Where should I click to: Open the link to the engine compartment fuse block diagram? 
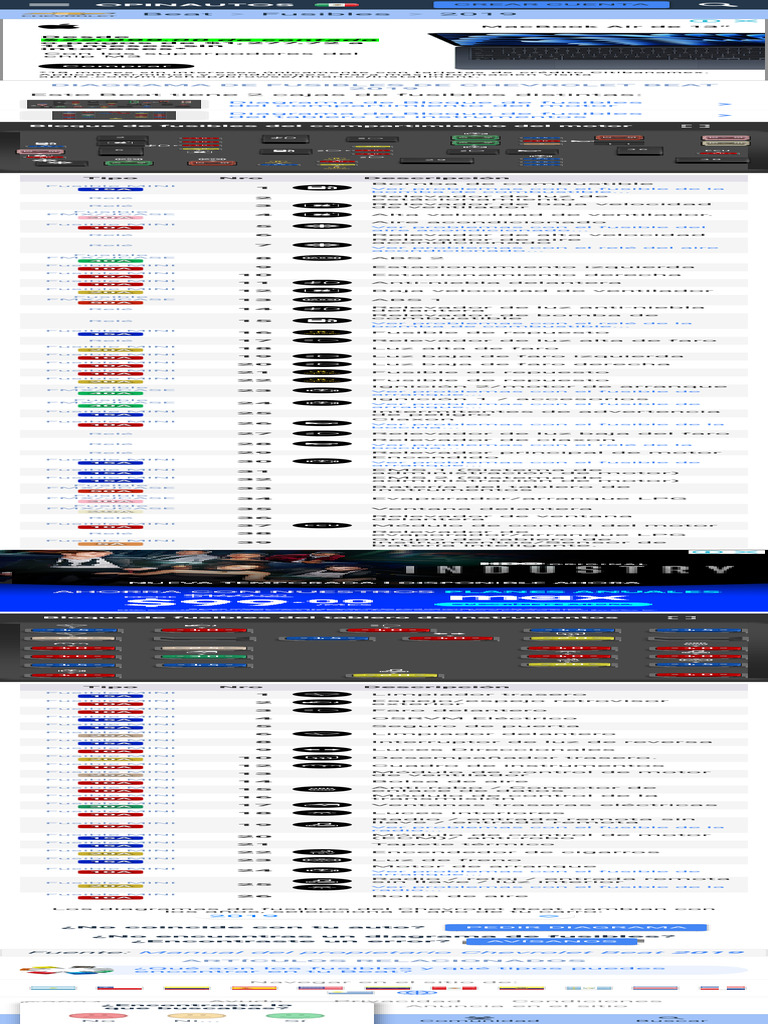(435, 104)
